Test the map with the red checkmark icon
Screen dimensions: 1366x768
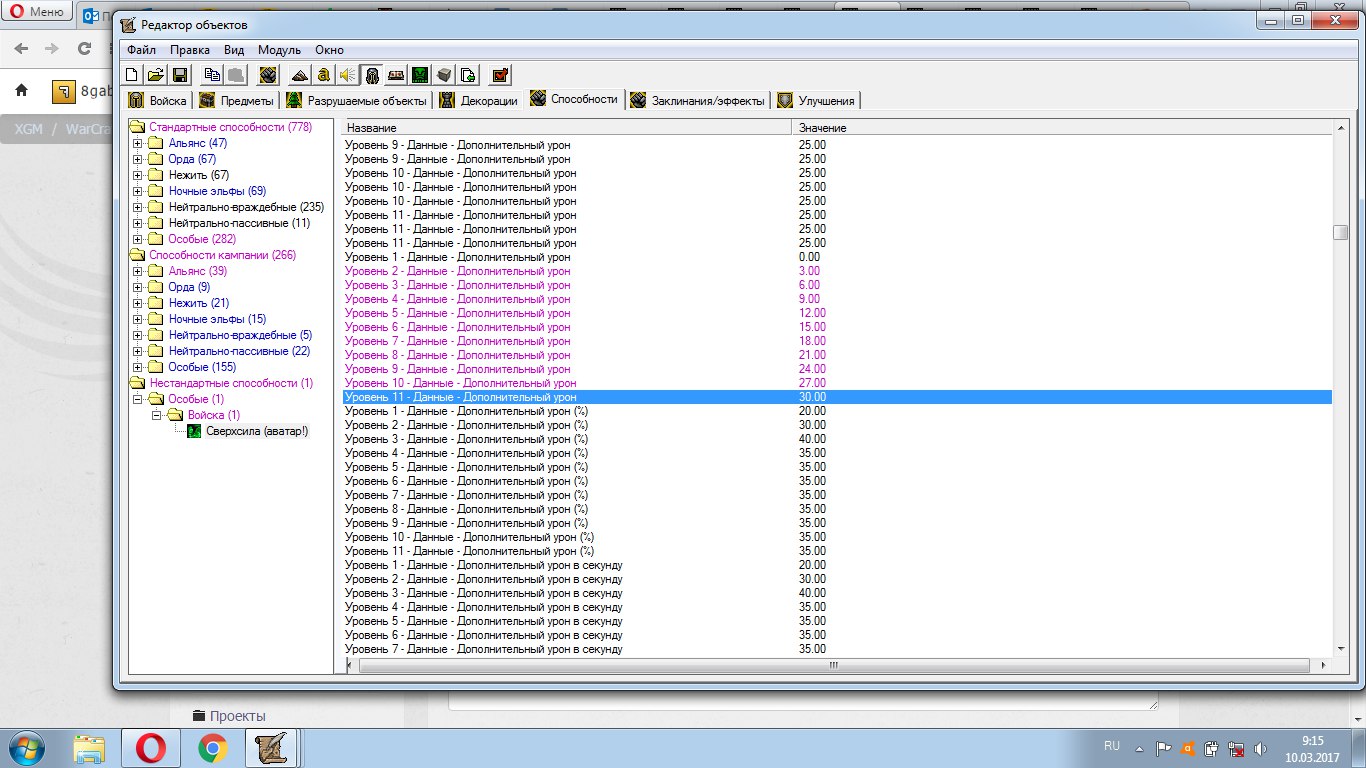(501, 74)
